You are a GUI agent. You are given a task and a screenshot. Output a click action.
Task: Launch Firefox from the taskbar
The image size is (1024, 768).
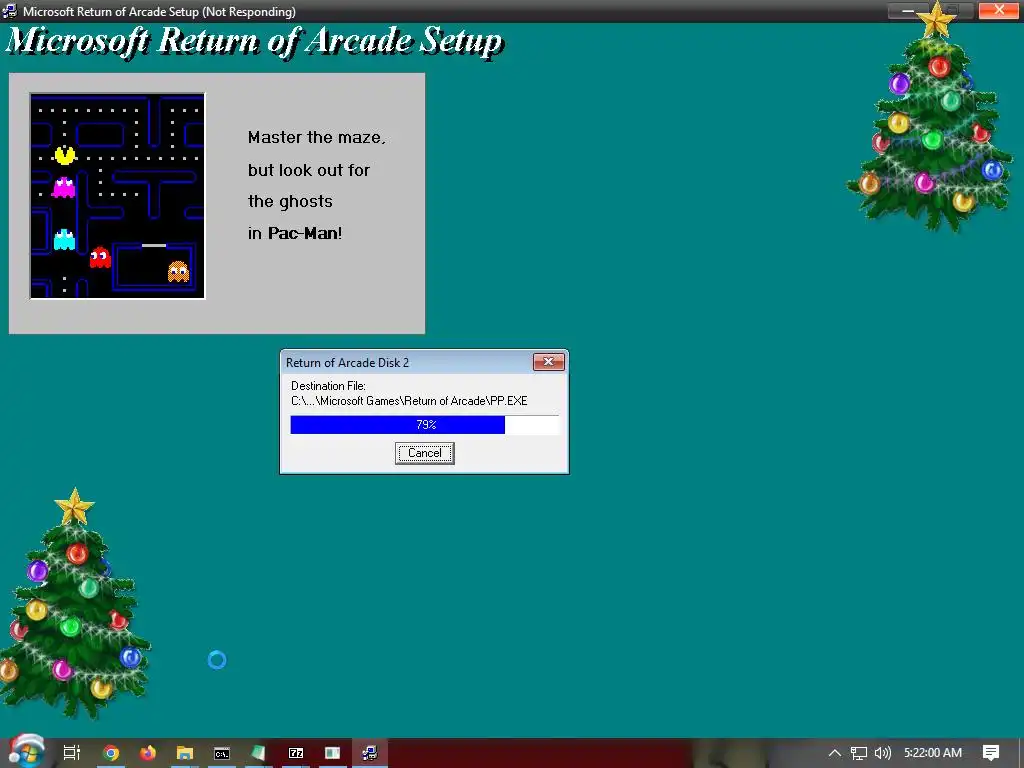coord(148,753)
